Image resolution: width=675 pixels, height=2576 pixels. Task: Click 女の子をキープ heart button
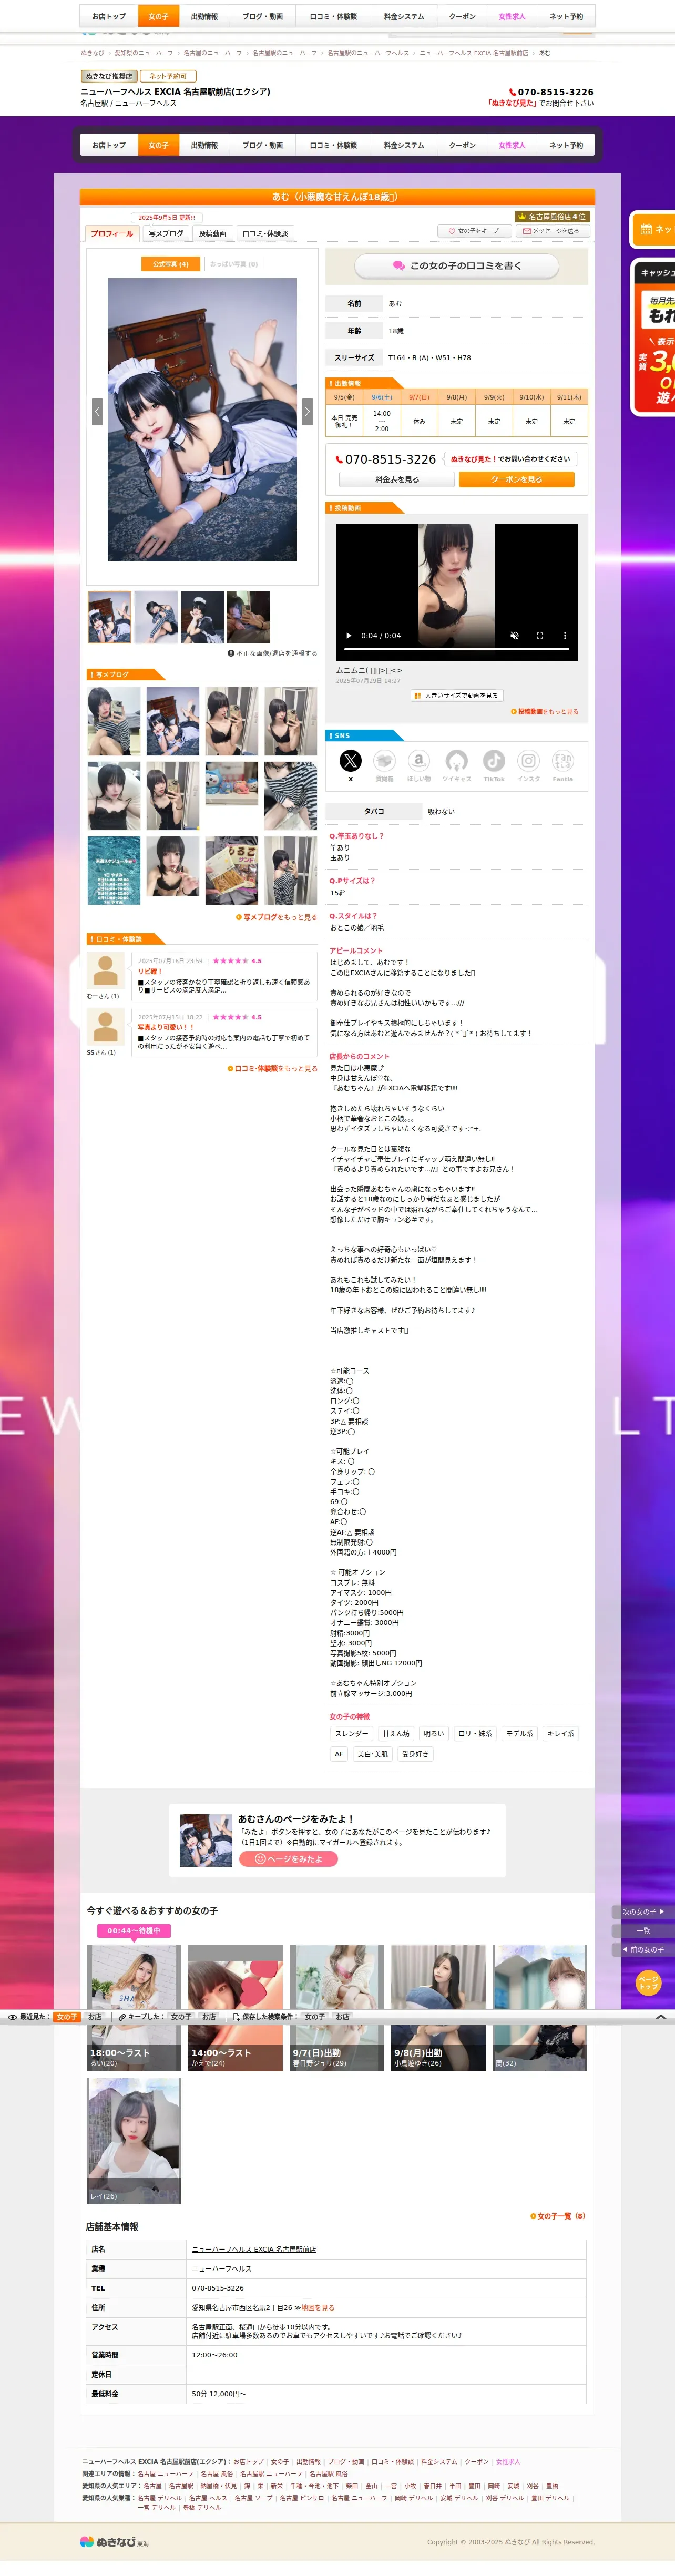pyautogui.click(x=474, y=231)
